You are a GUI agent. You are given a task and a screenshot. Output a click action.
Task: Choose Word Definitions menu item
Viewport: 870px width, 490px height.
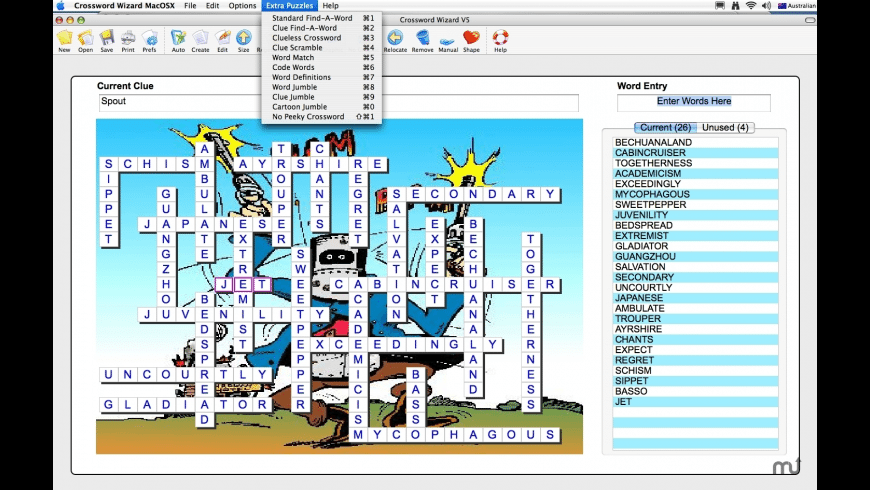[322, 77]
